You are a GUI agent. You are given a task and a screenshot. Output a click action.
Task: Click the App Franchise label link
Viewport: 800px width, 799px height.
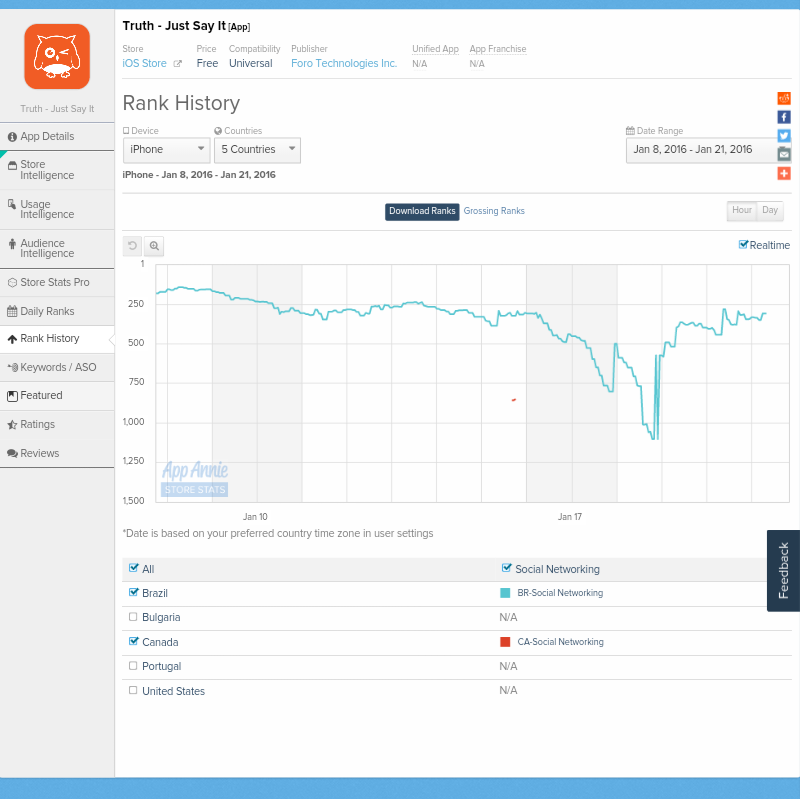[x=497, y=49]
